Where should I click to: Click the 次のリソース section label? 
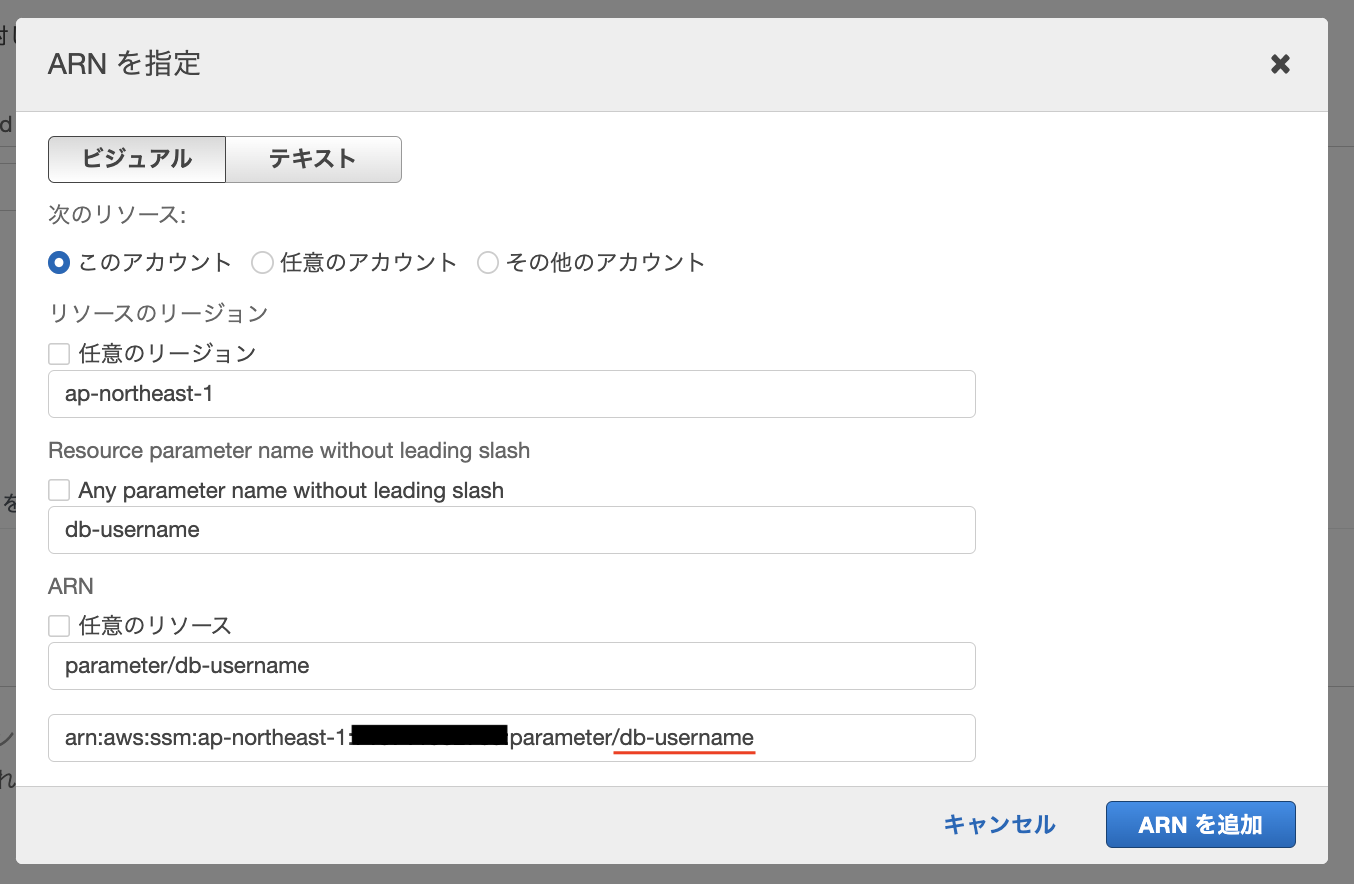tap(115, 214)
